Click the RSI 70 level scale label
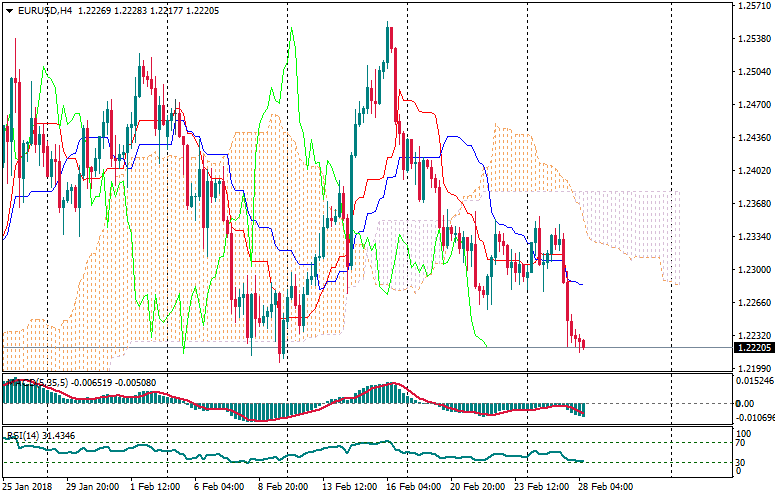The height and width of the screenshot is (498, 775). pyautogui.click(x=743, y=442)
